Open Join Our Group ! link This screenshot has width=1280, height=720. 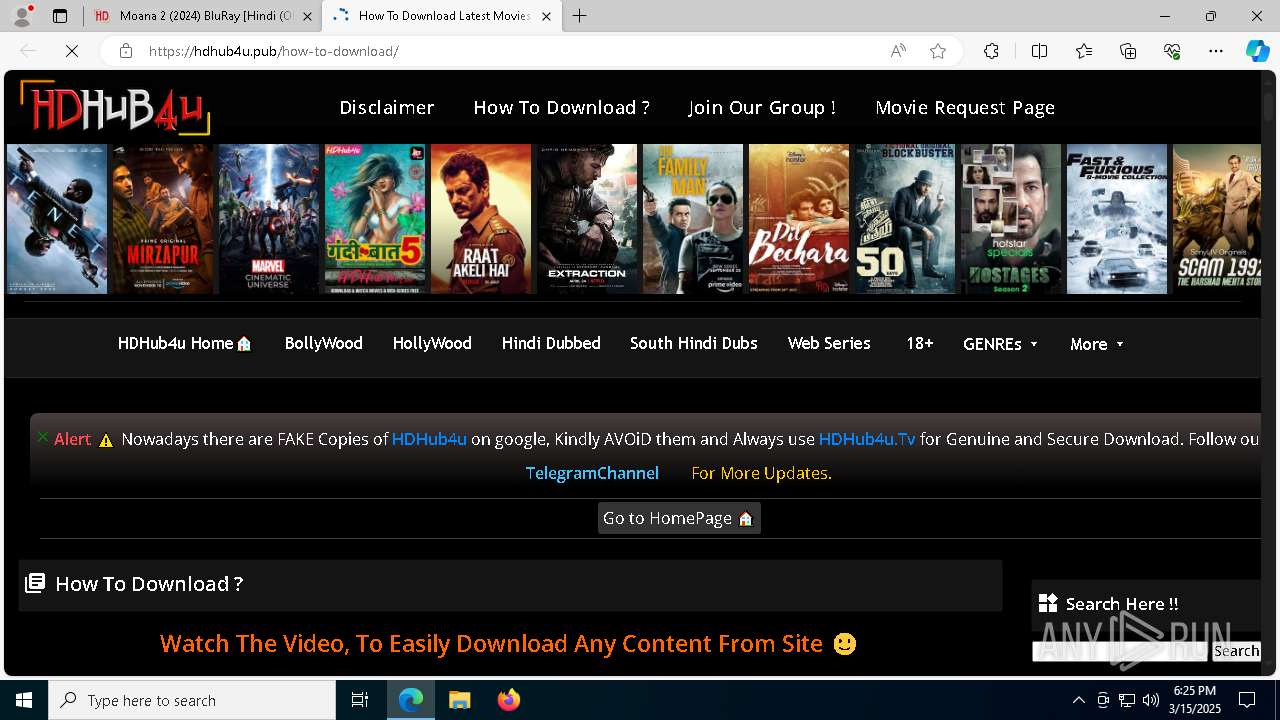(762, 107)
